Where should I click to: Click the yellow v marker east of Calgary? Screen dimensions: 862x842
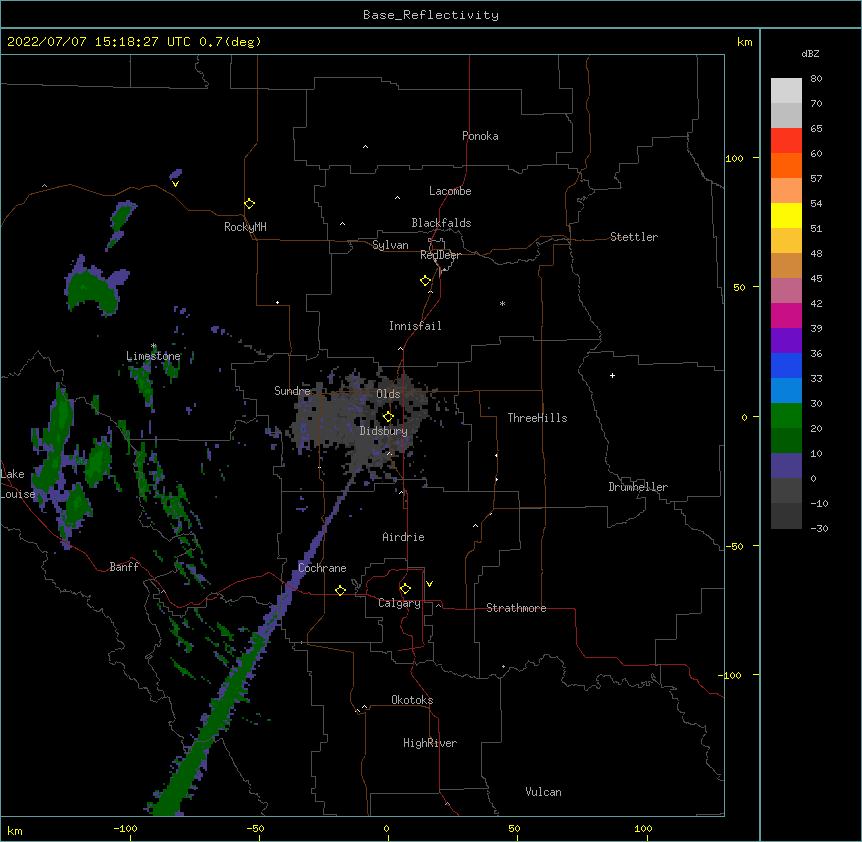[x=429, y=584]
